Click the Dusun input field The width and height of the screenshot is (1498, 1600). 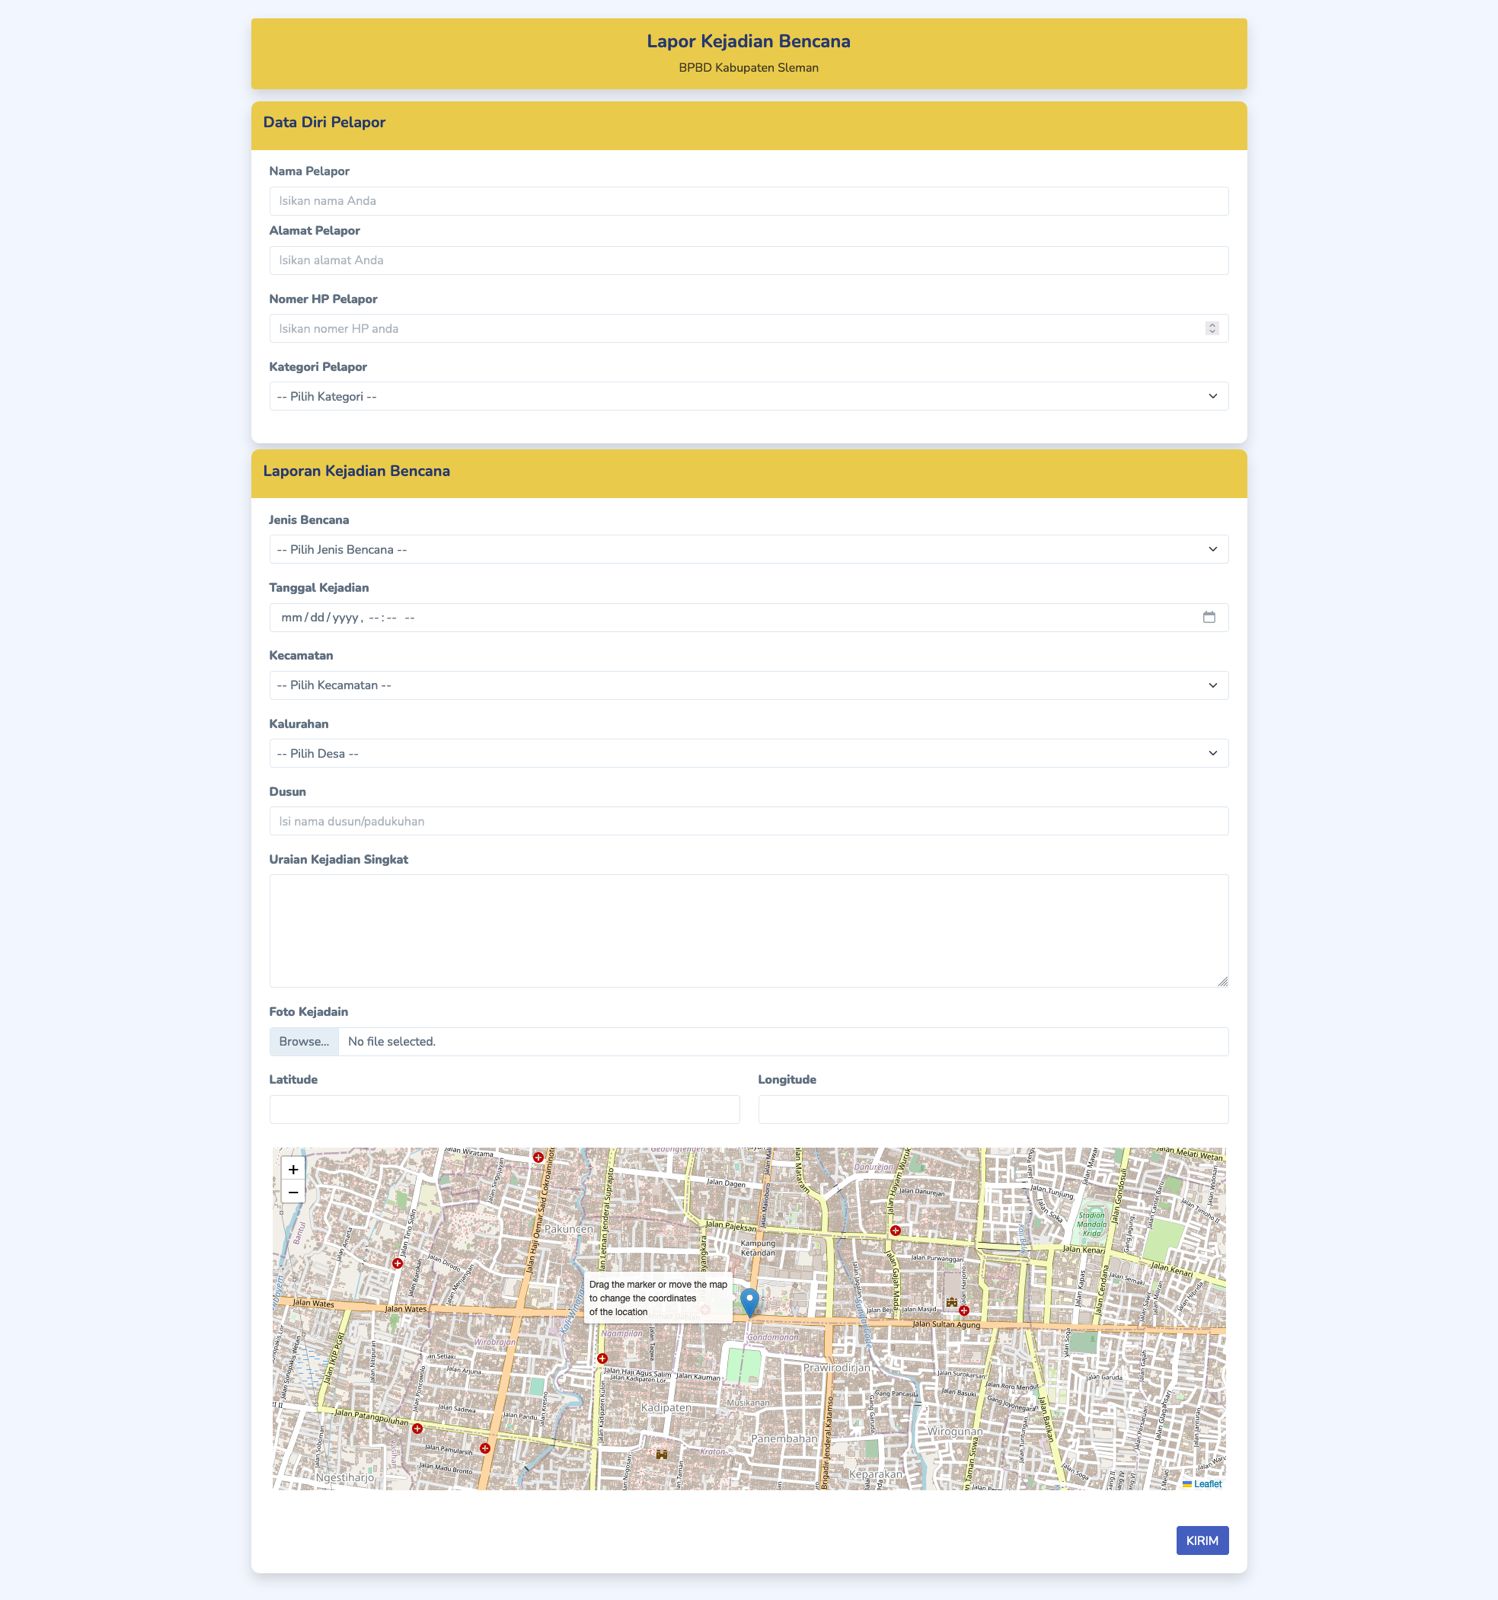(749, 821)
